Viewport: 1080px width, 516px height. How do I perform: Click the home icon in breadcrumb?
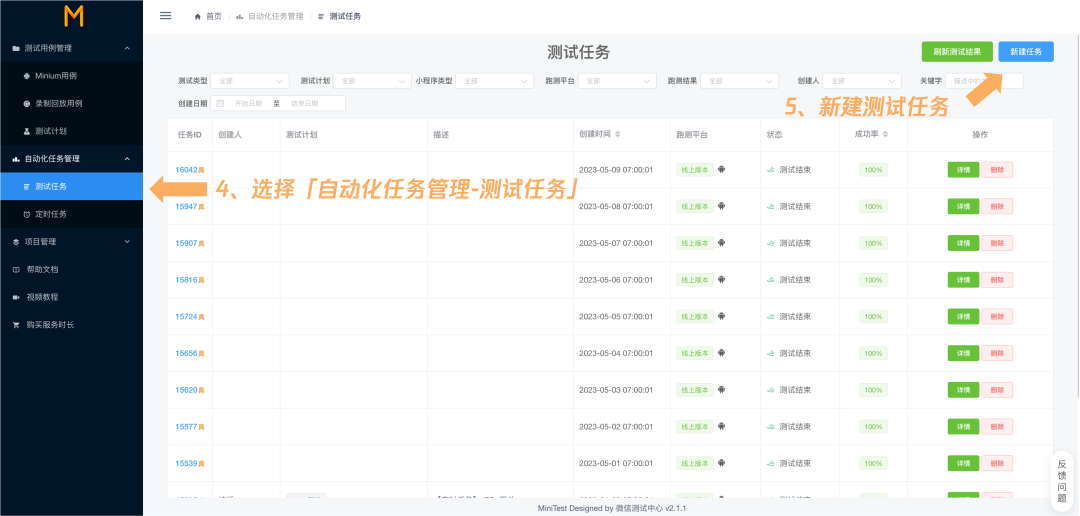[198, 16]
